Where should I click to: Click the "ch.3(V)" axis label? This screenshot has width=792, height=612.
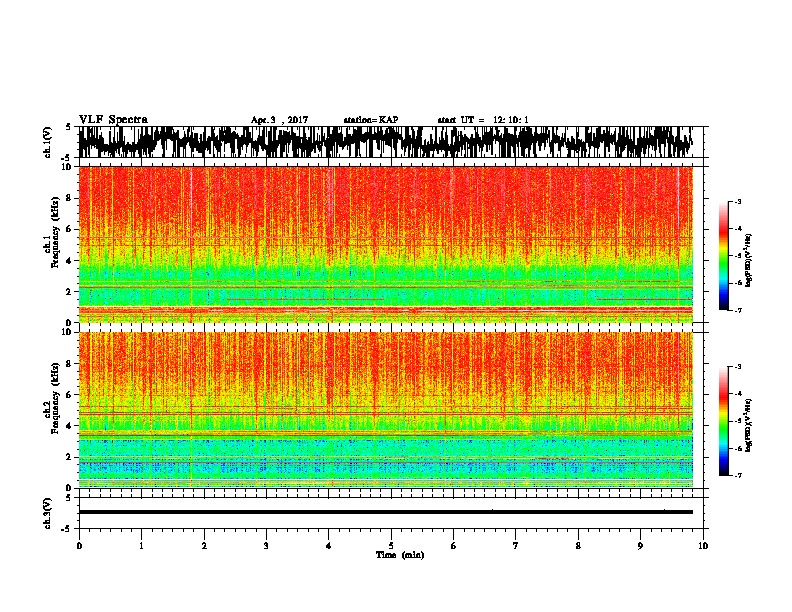click(48, 513)
